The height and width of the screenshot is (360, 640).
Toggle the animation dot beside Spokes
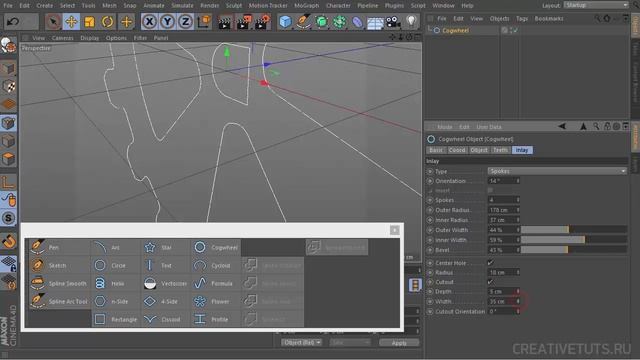pos(430,200)
